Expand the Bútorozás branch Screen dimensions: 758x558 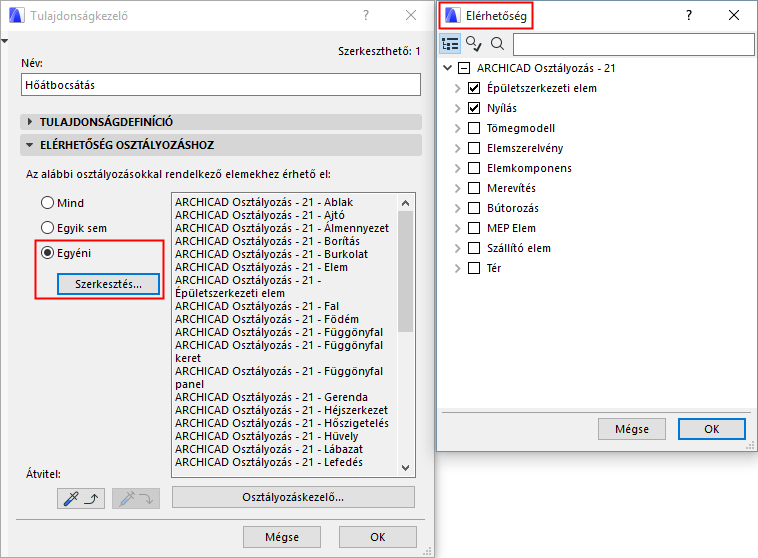457,208
